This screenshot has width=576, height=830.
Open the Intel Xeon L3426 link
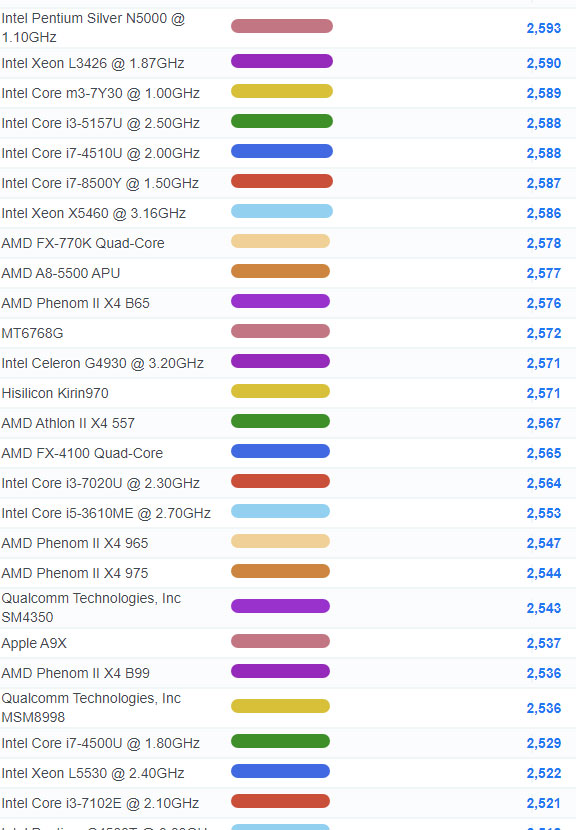[93, 64]
